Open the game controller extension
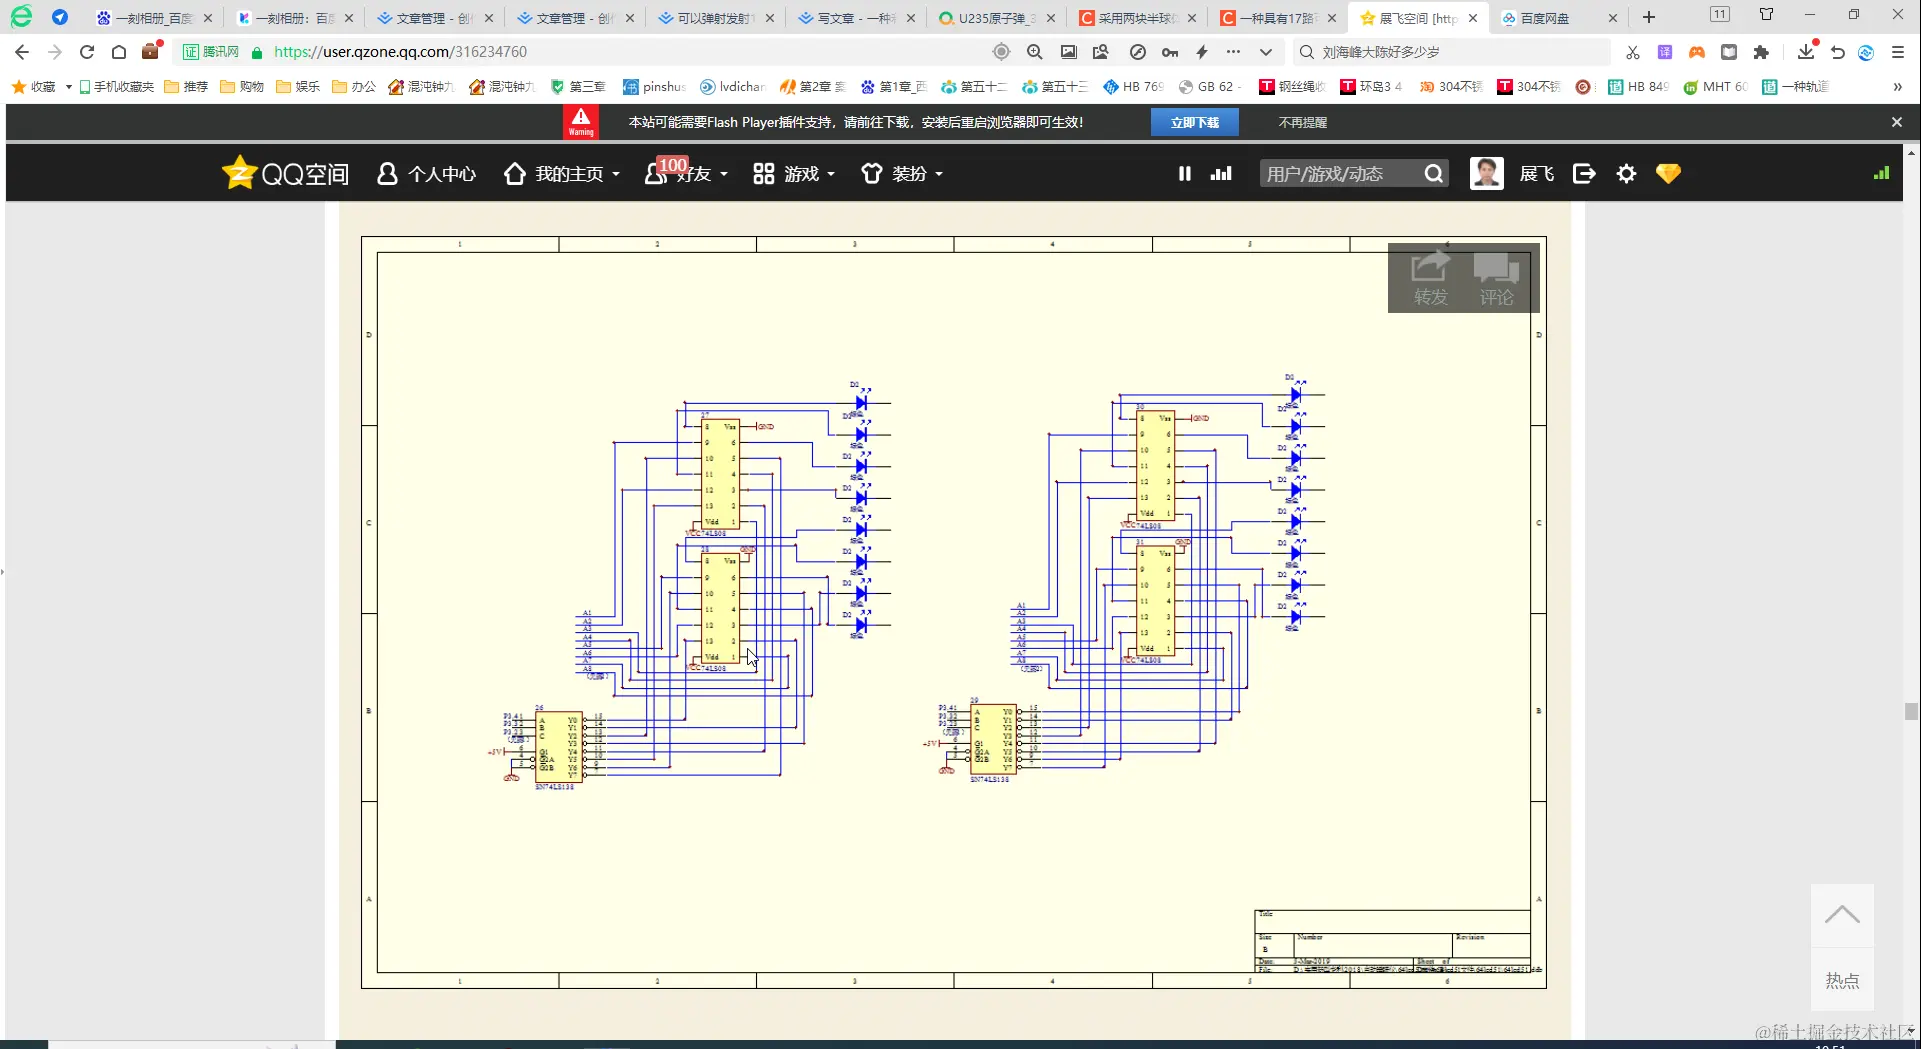The image size is (1921, 1049). [x=1697, y=52]
